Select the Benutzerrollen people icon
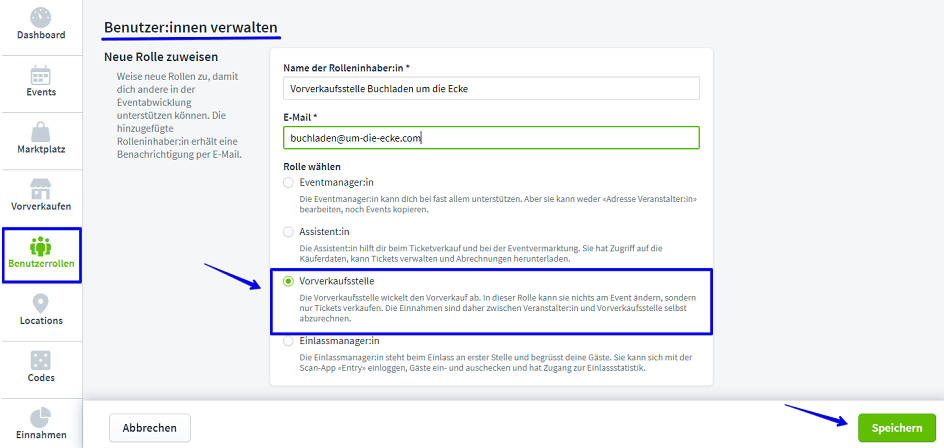The image size is (944, 448). (x=41, y=246)
